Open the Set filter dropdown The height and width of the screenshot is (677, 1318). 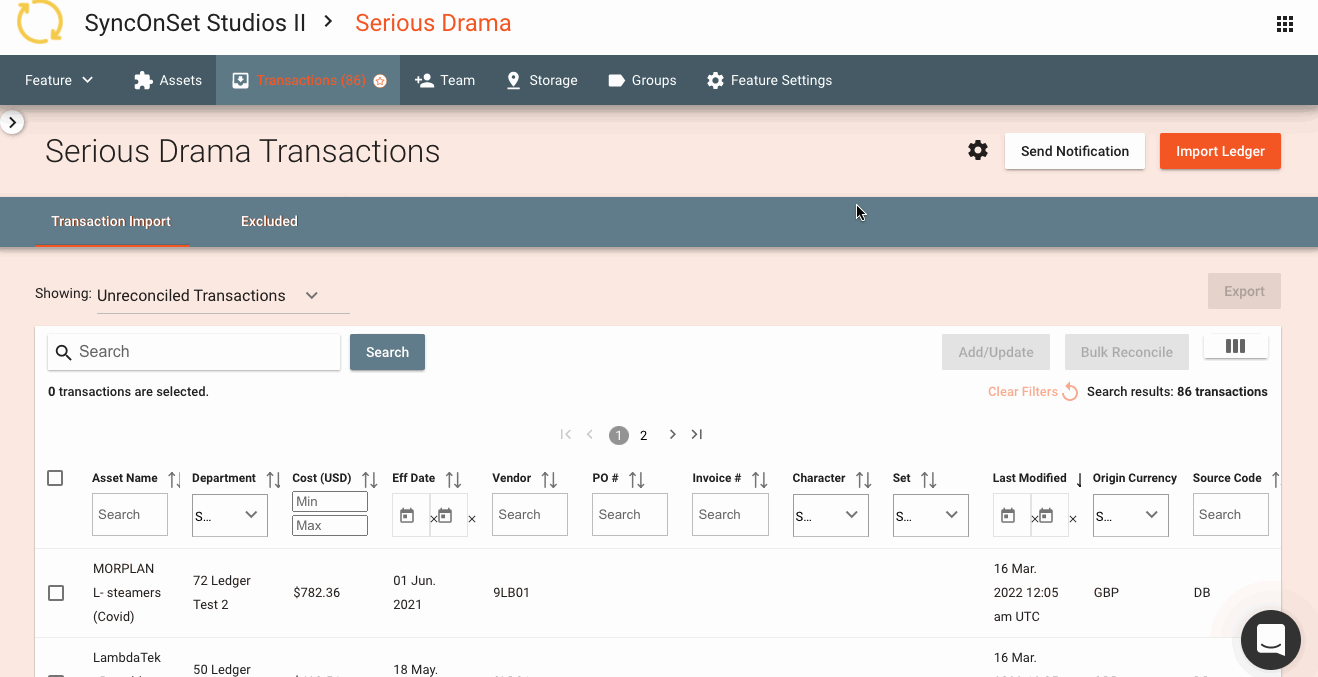click(x=930, y=515)
